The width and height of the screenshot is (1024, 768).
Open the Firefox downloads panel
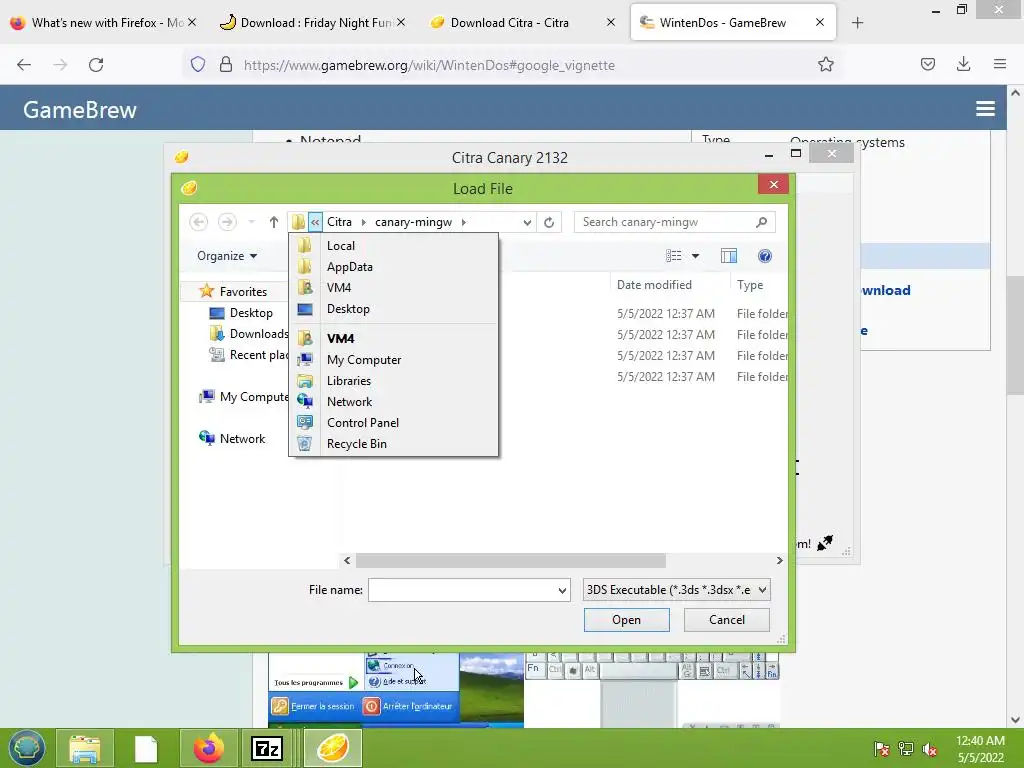[x=963, y=64]
